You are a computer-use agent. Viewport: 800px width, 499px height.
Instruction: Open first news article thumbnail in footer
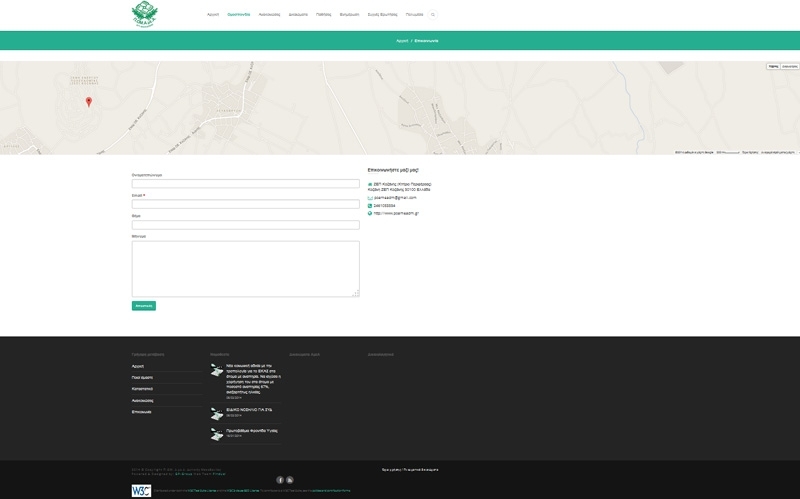tap(217, 371)
